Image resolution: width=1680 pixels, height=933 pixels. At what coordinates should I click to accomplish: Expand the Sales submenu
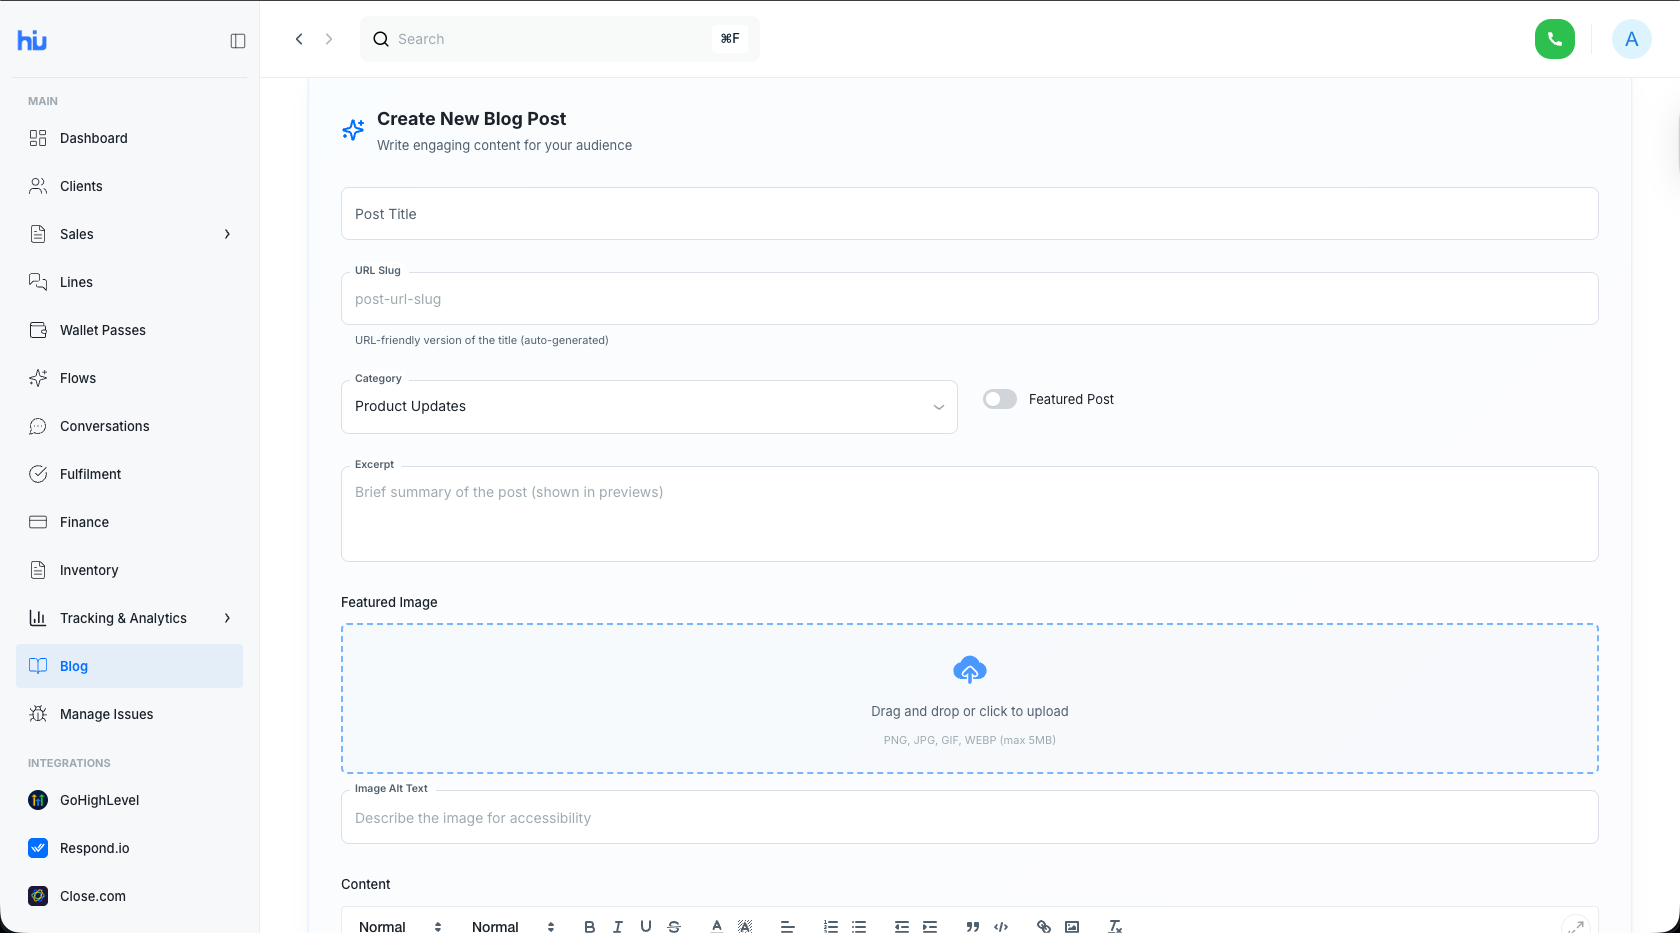[x=228, y=234]
